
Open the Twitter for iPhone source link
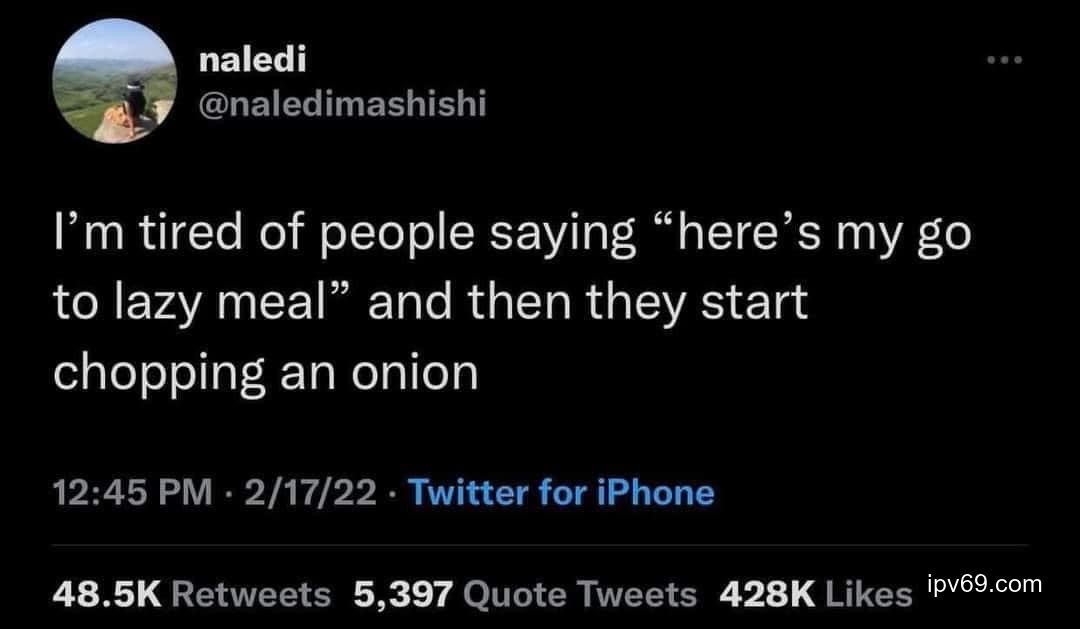(562, 493)
